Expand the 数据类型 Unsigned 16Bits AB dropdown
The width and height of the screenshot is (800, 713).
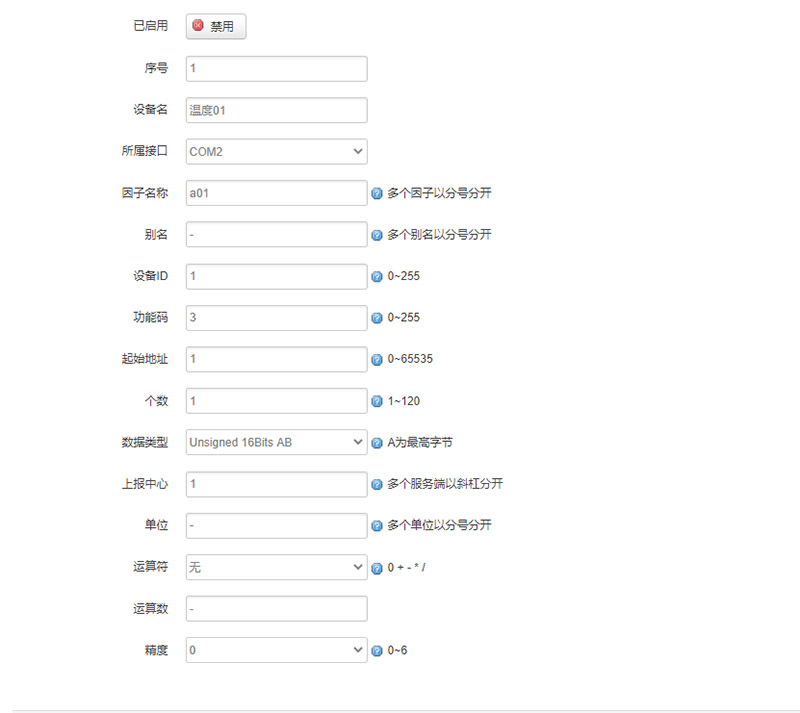coord(276,442)
